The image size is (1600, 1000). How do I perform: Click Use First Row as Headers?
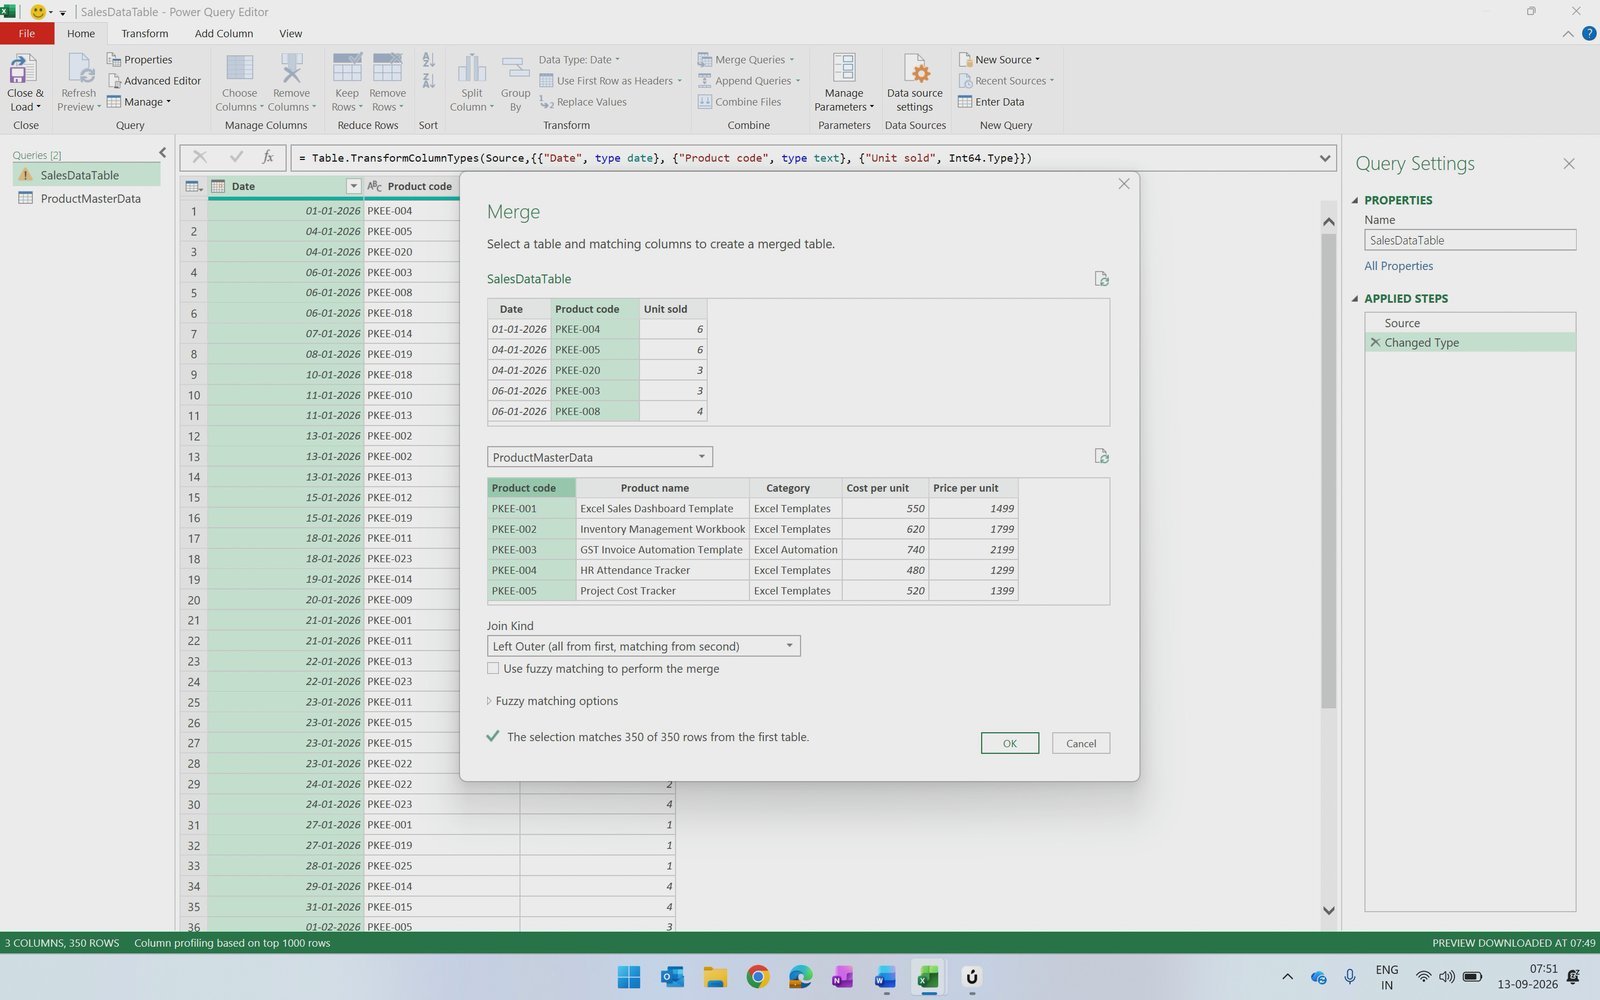point(610,81)
